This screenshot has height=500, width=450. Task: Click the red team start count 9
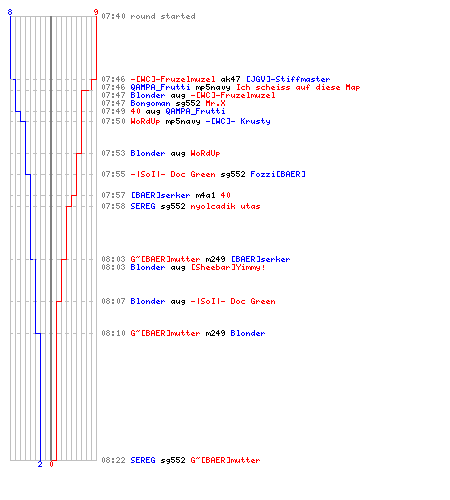[x=96, y=12]
